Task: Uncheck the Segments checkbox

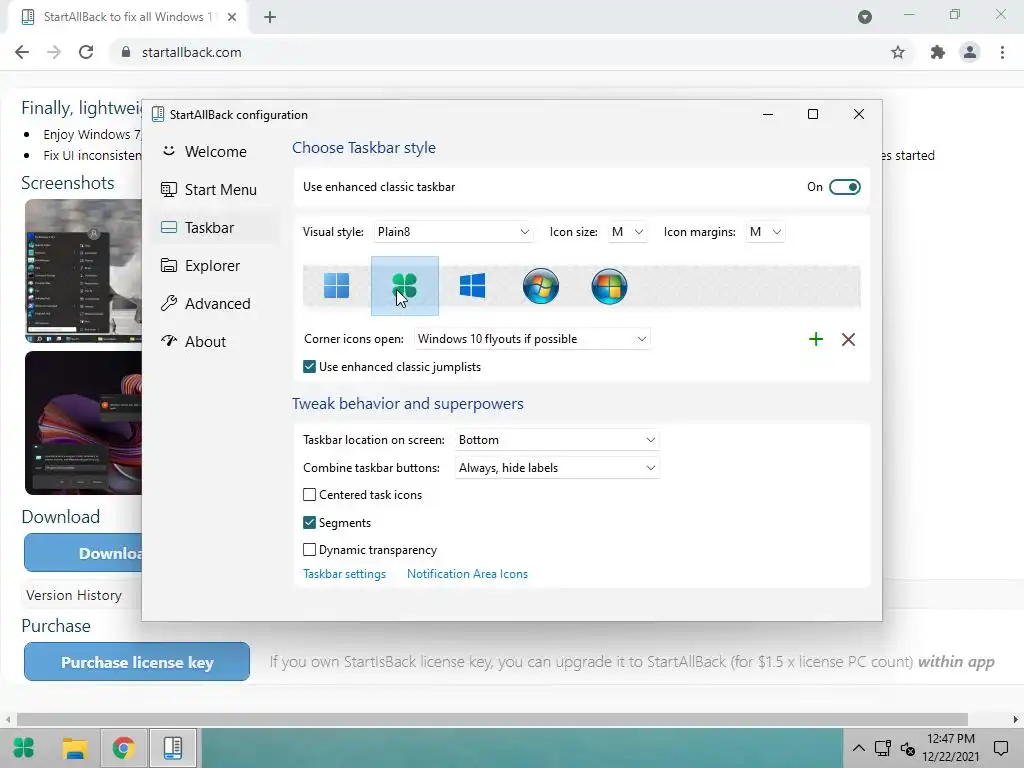Action: [310, 523]
